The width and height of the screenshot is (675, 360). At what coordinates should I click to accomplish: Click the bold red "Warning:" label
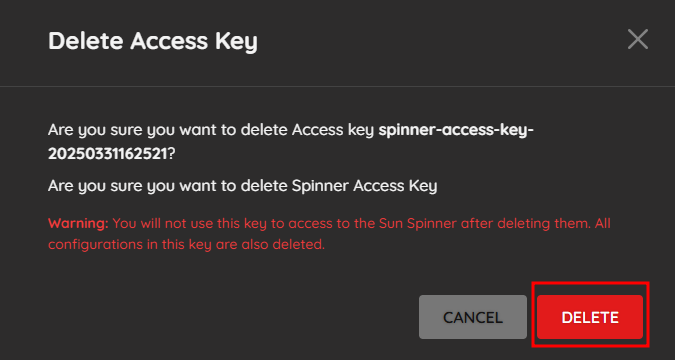pyautogui.click(x=78, y=224)
